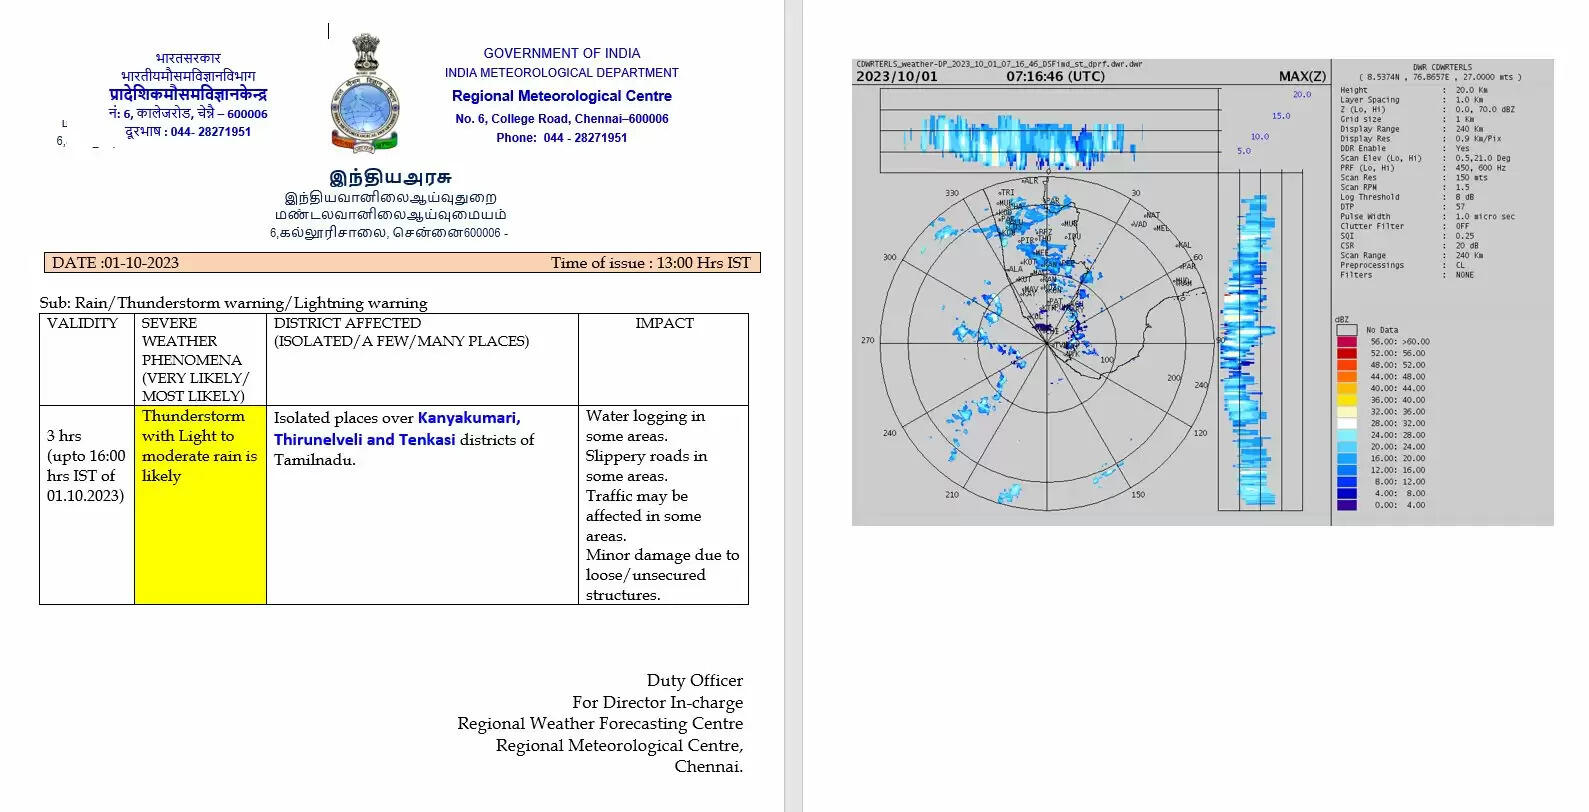Click the Regional Meteorological Centre heading
The width and height of the screenshot is (1589, 812).
tap(561, 96)
